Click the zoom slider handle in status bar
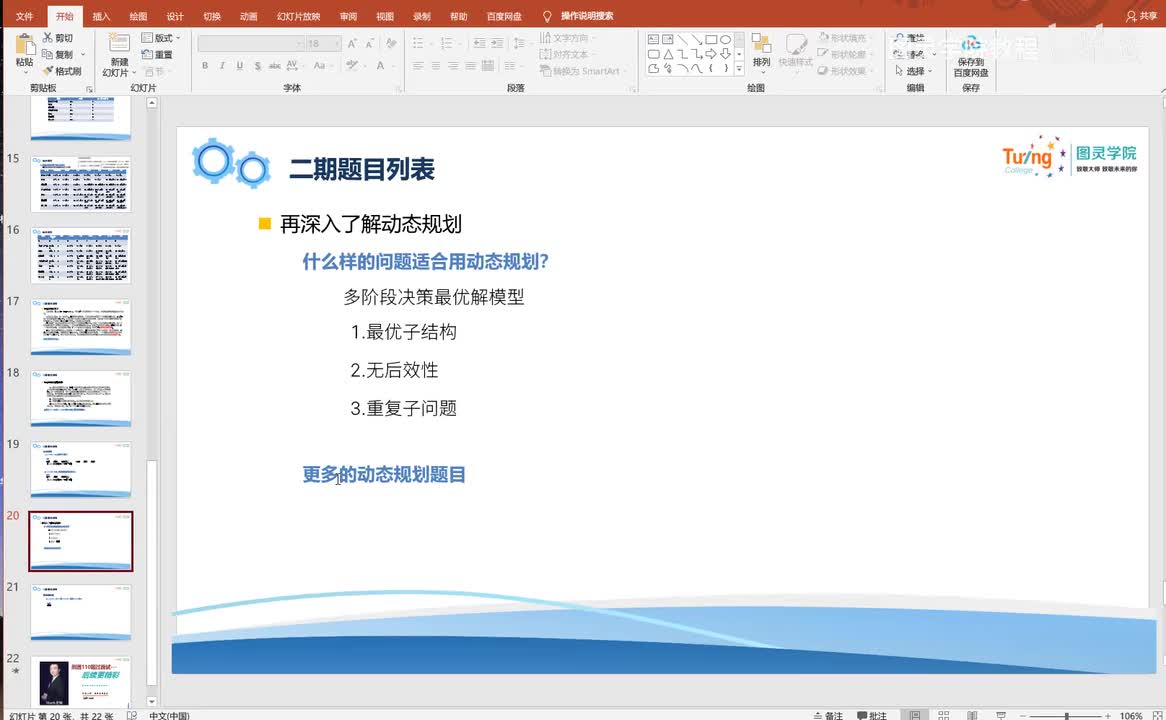Screen dimensions: 1166x720 [1066, 716]
